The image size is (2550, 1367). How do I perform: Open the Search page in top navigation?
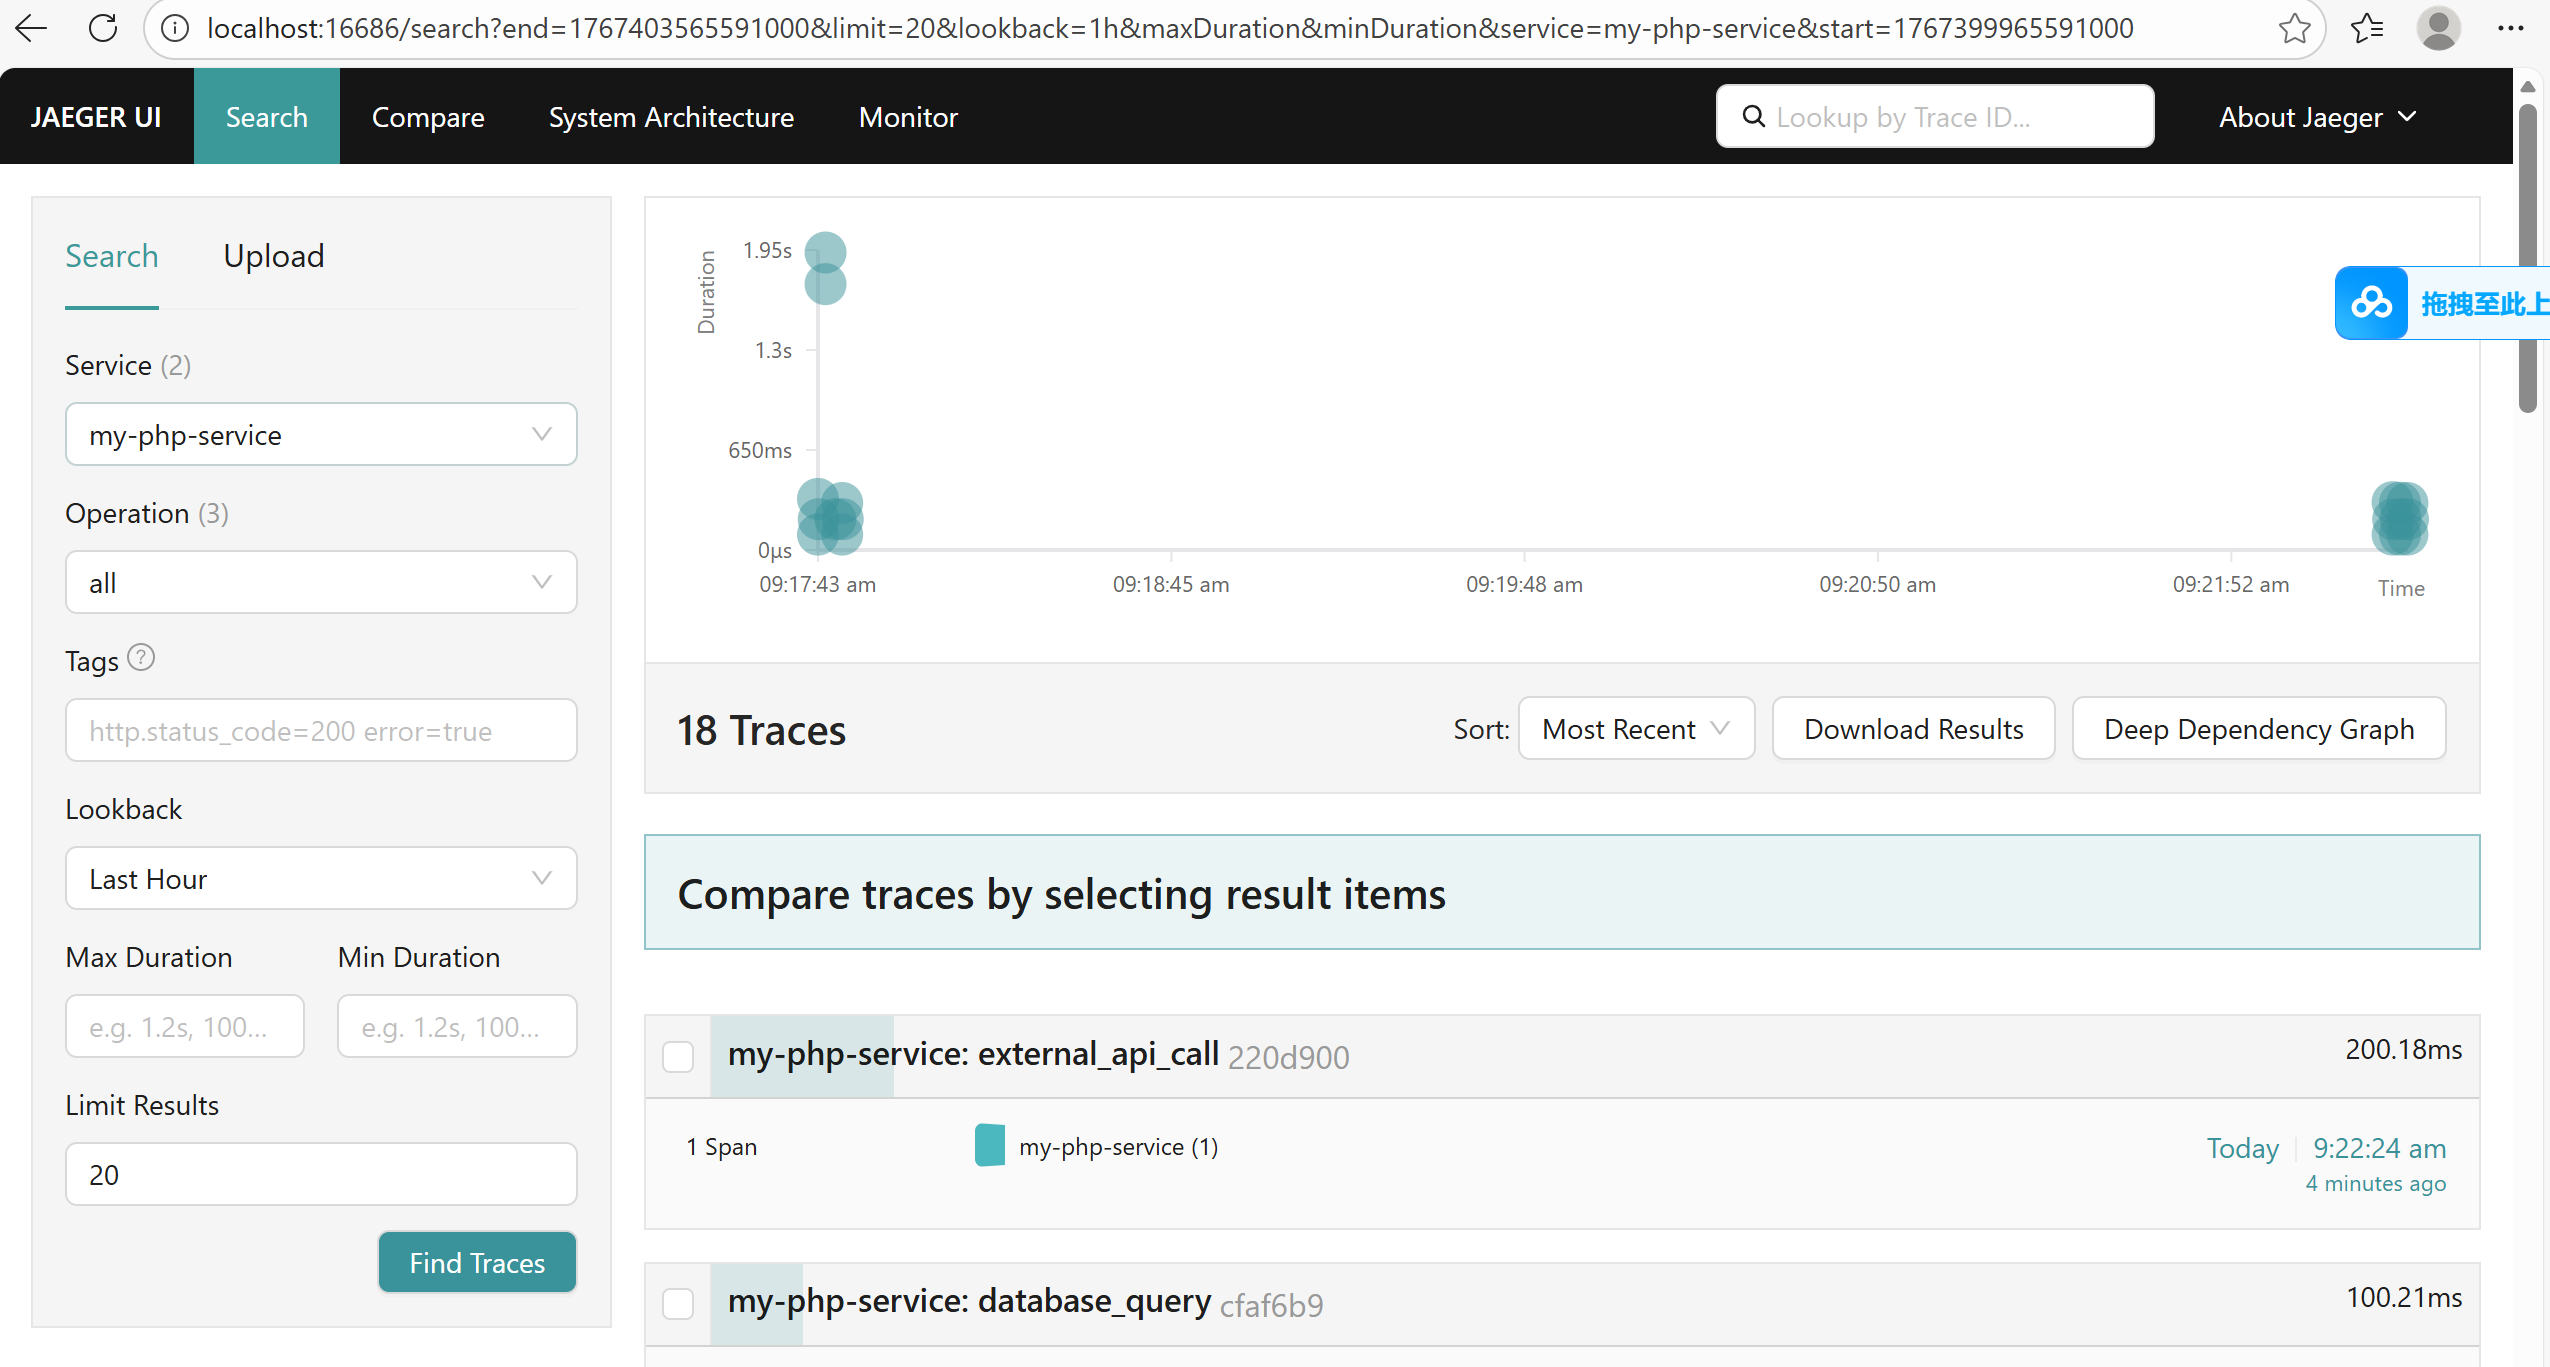267,117
